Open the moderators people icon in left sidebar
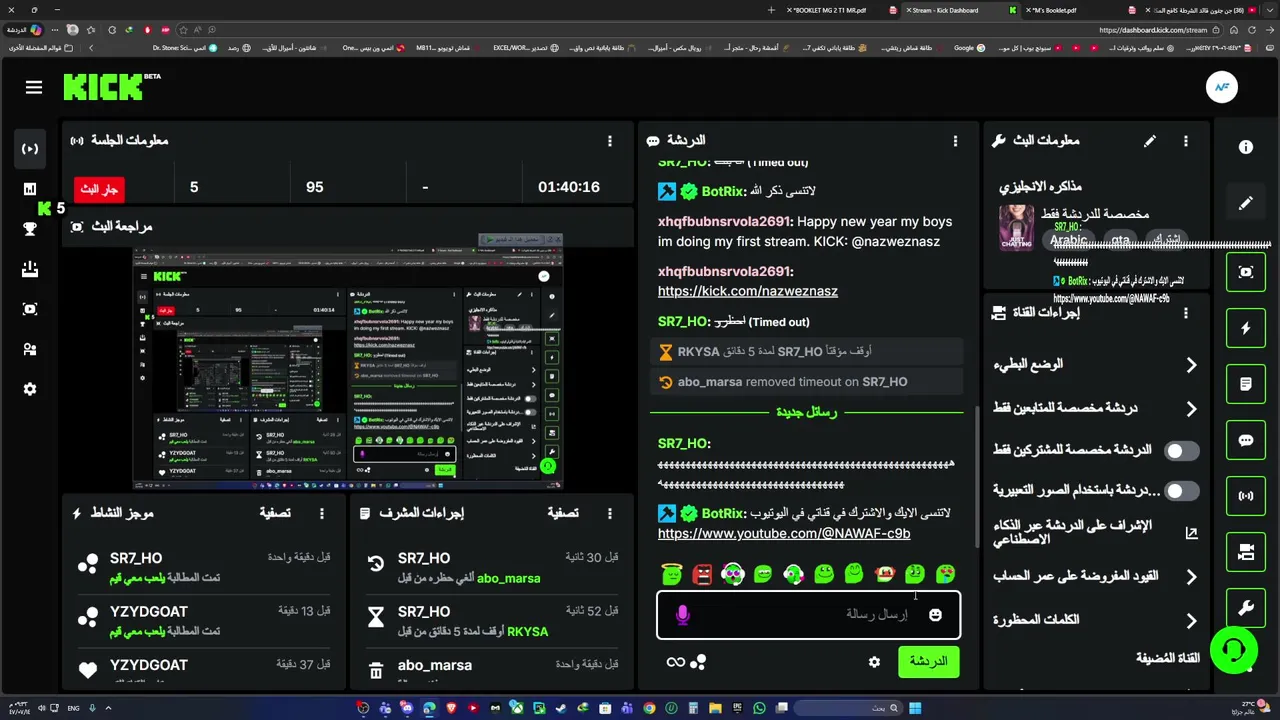 tap(30, 349)
